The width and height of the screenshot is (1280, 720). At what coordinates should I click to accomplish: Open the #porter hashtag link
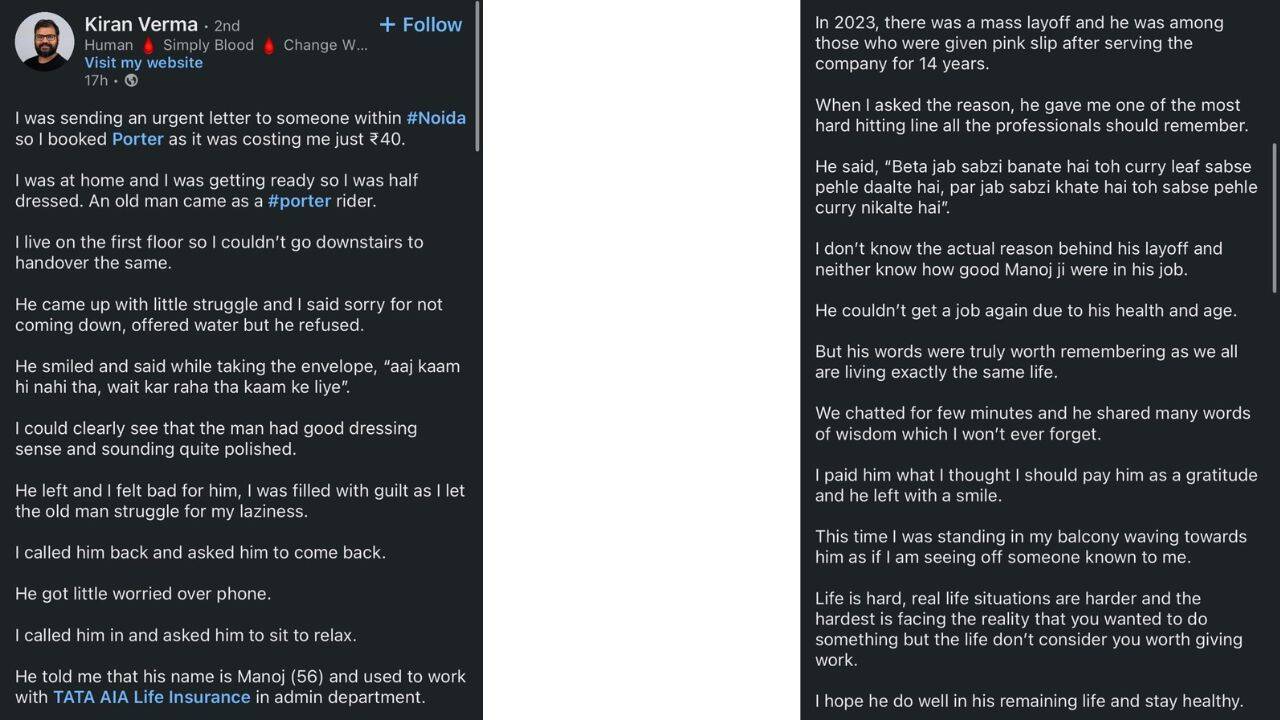[x=299, y=201]
